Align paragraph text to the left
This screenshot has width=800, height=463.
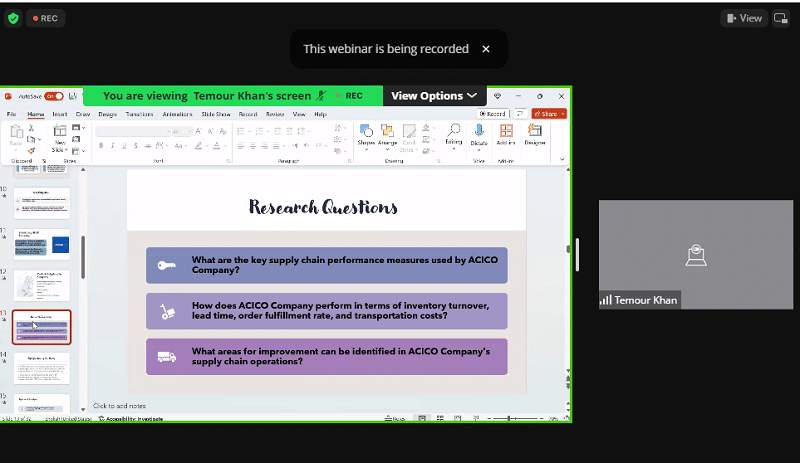click(241, 146)
